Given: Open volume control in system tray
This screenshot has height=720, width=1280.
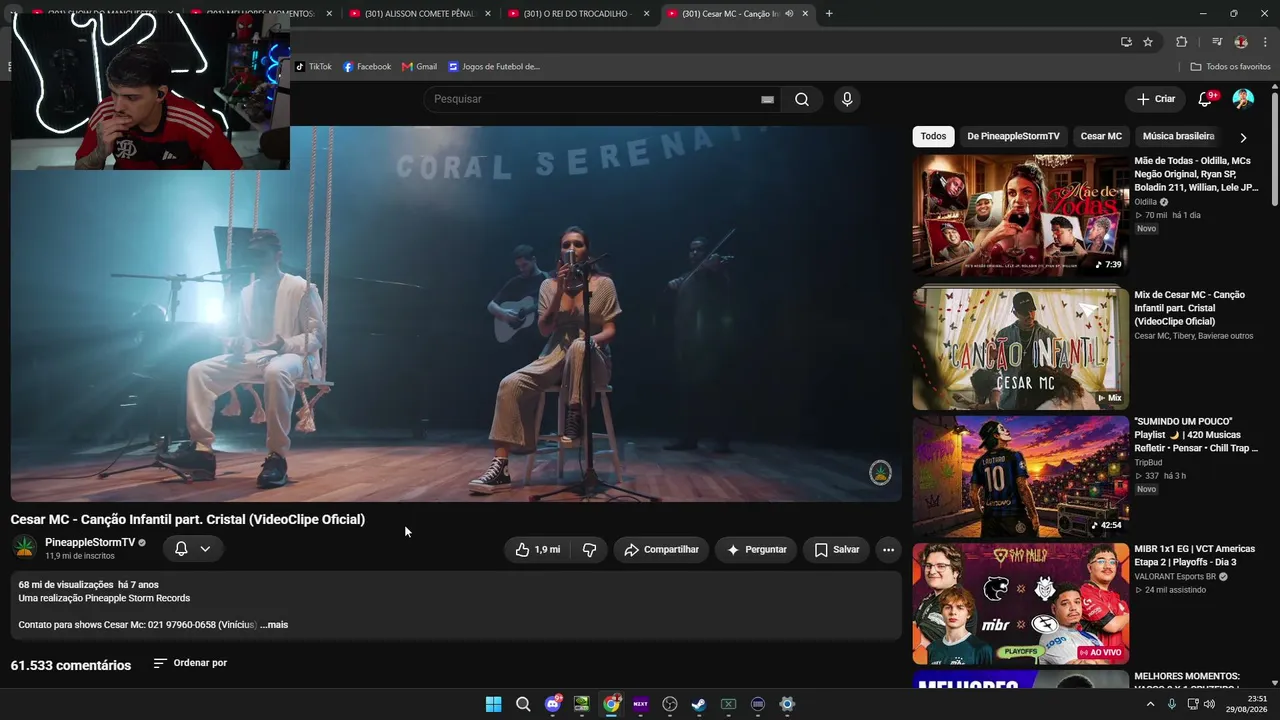Looking at the screenshot, I should [x=1209, y=704].
